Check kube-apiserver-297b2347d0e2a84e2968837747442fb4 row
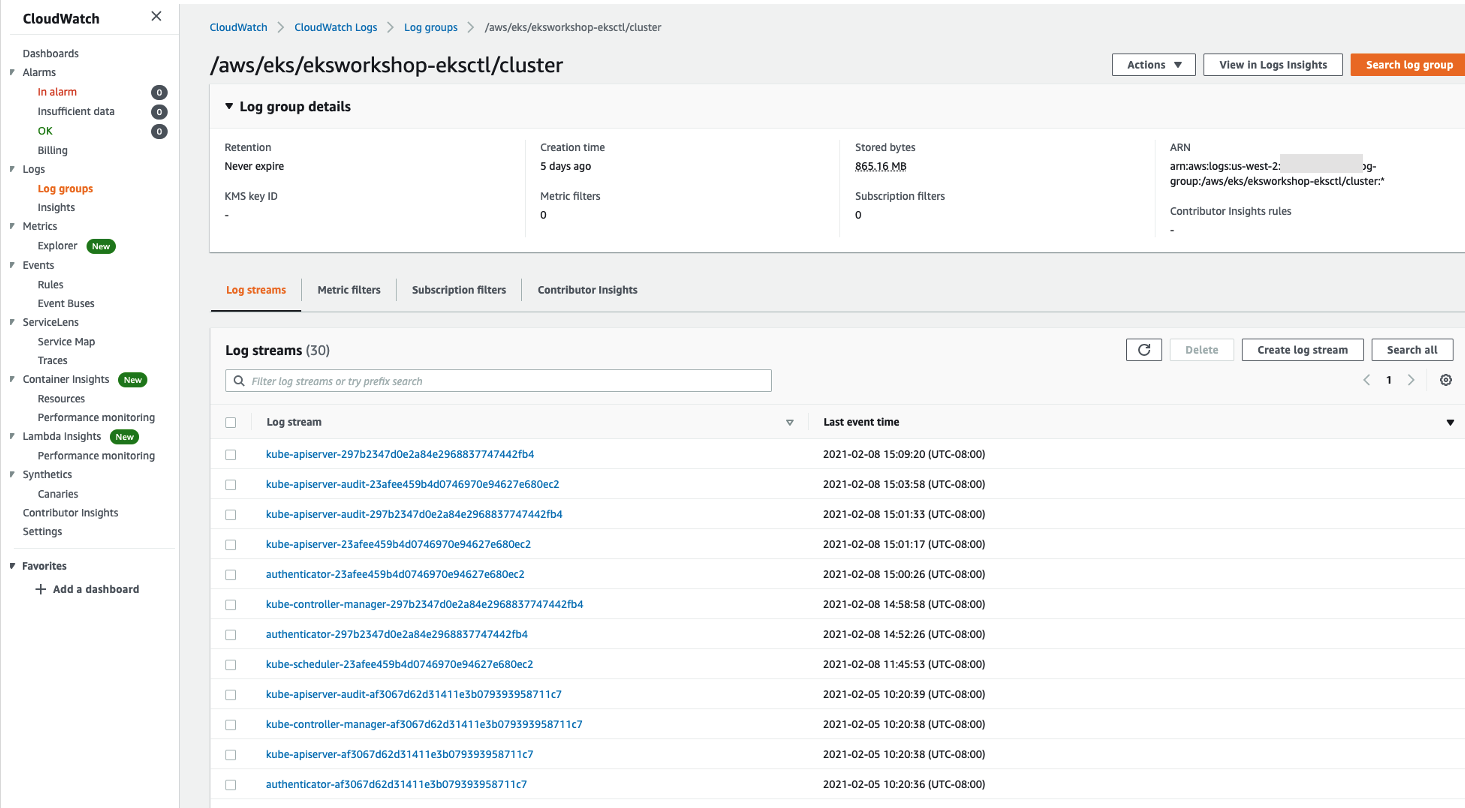The image size is (1465, 808). point(231,455)
